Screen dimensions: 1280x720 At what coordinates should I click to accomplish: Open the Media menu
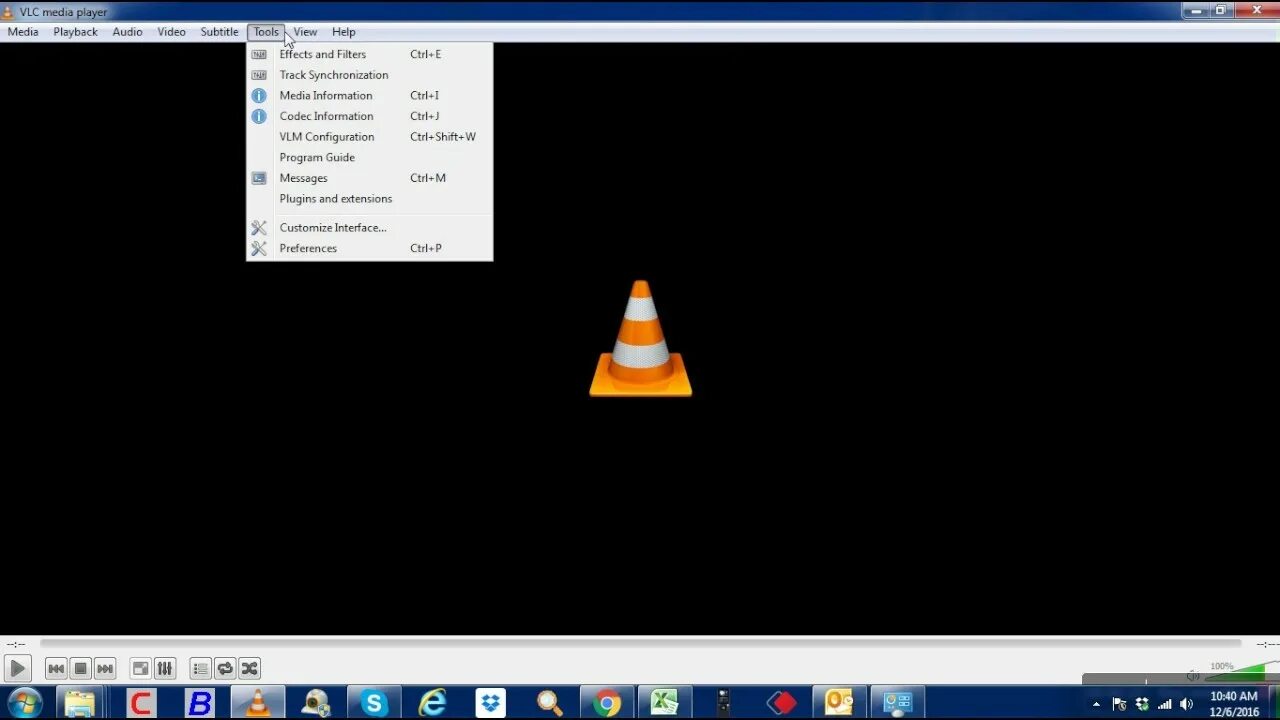click(x=23, y=32)
